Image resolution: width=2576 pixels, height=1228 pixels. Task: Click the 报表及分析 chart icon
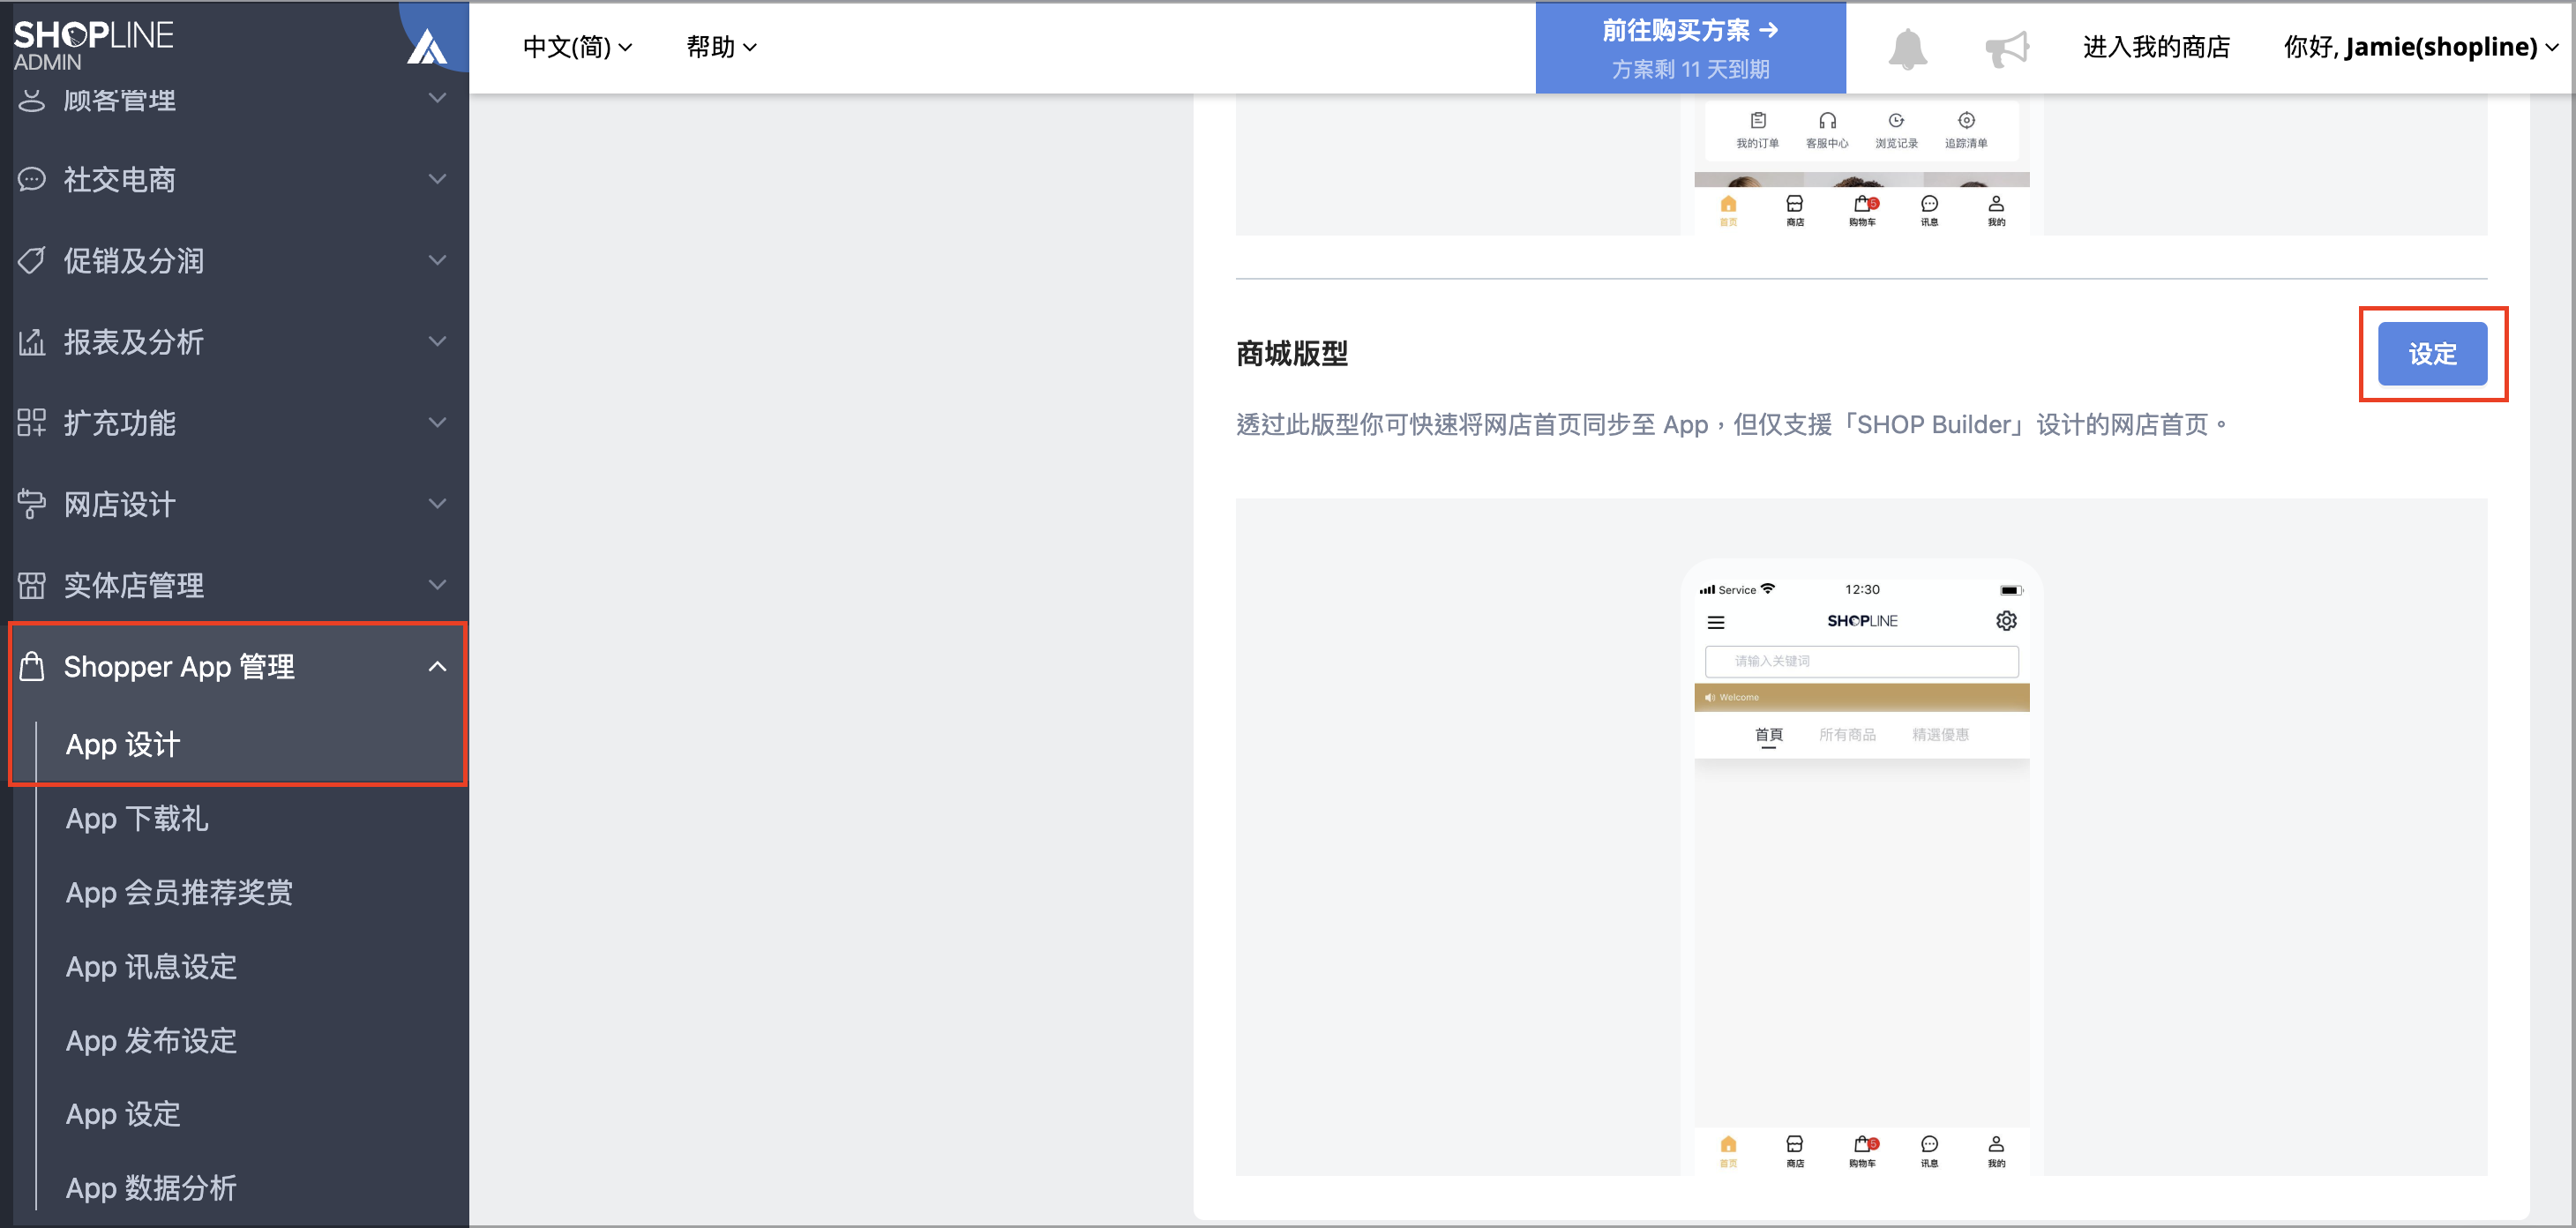[32, 342]
